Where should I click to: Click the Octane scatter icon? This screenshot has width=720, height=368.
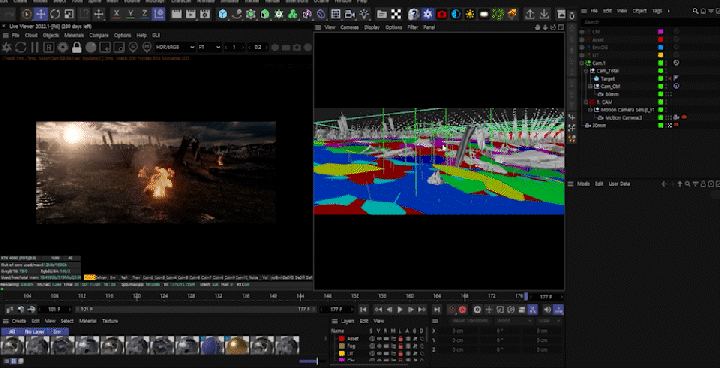pyautogui.click(x=498, y=14)
